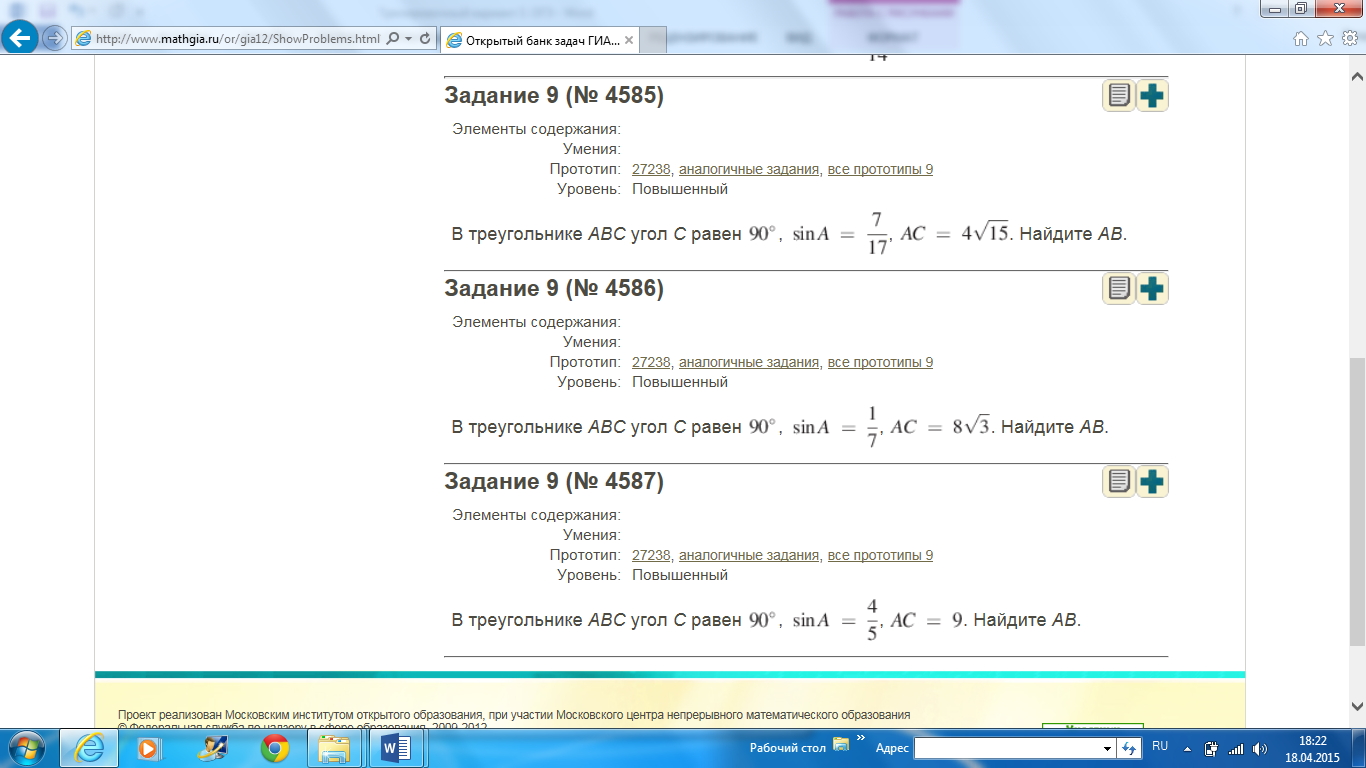This screenshot has height=768, width=1366.
Task: Show hidden tray icons arrow
Action: pyautogui.click(x=1187, y=748)
